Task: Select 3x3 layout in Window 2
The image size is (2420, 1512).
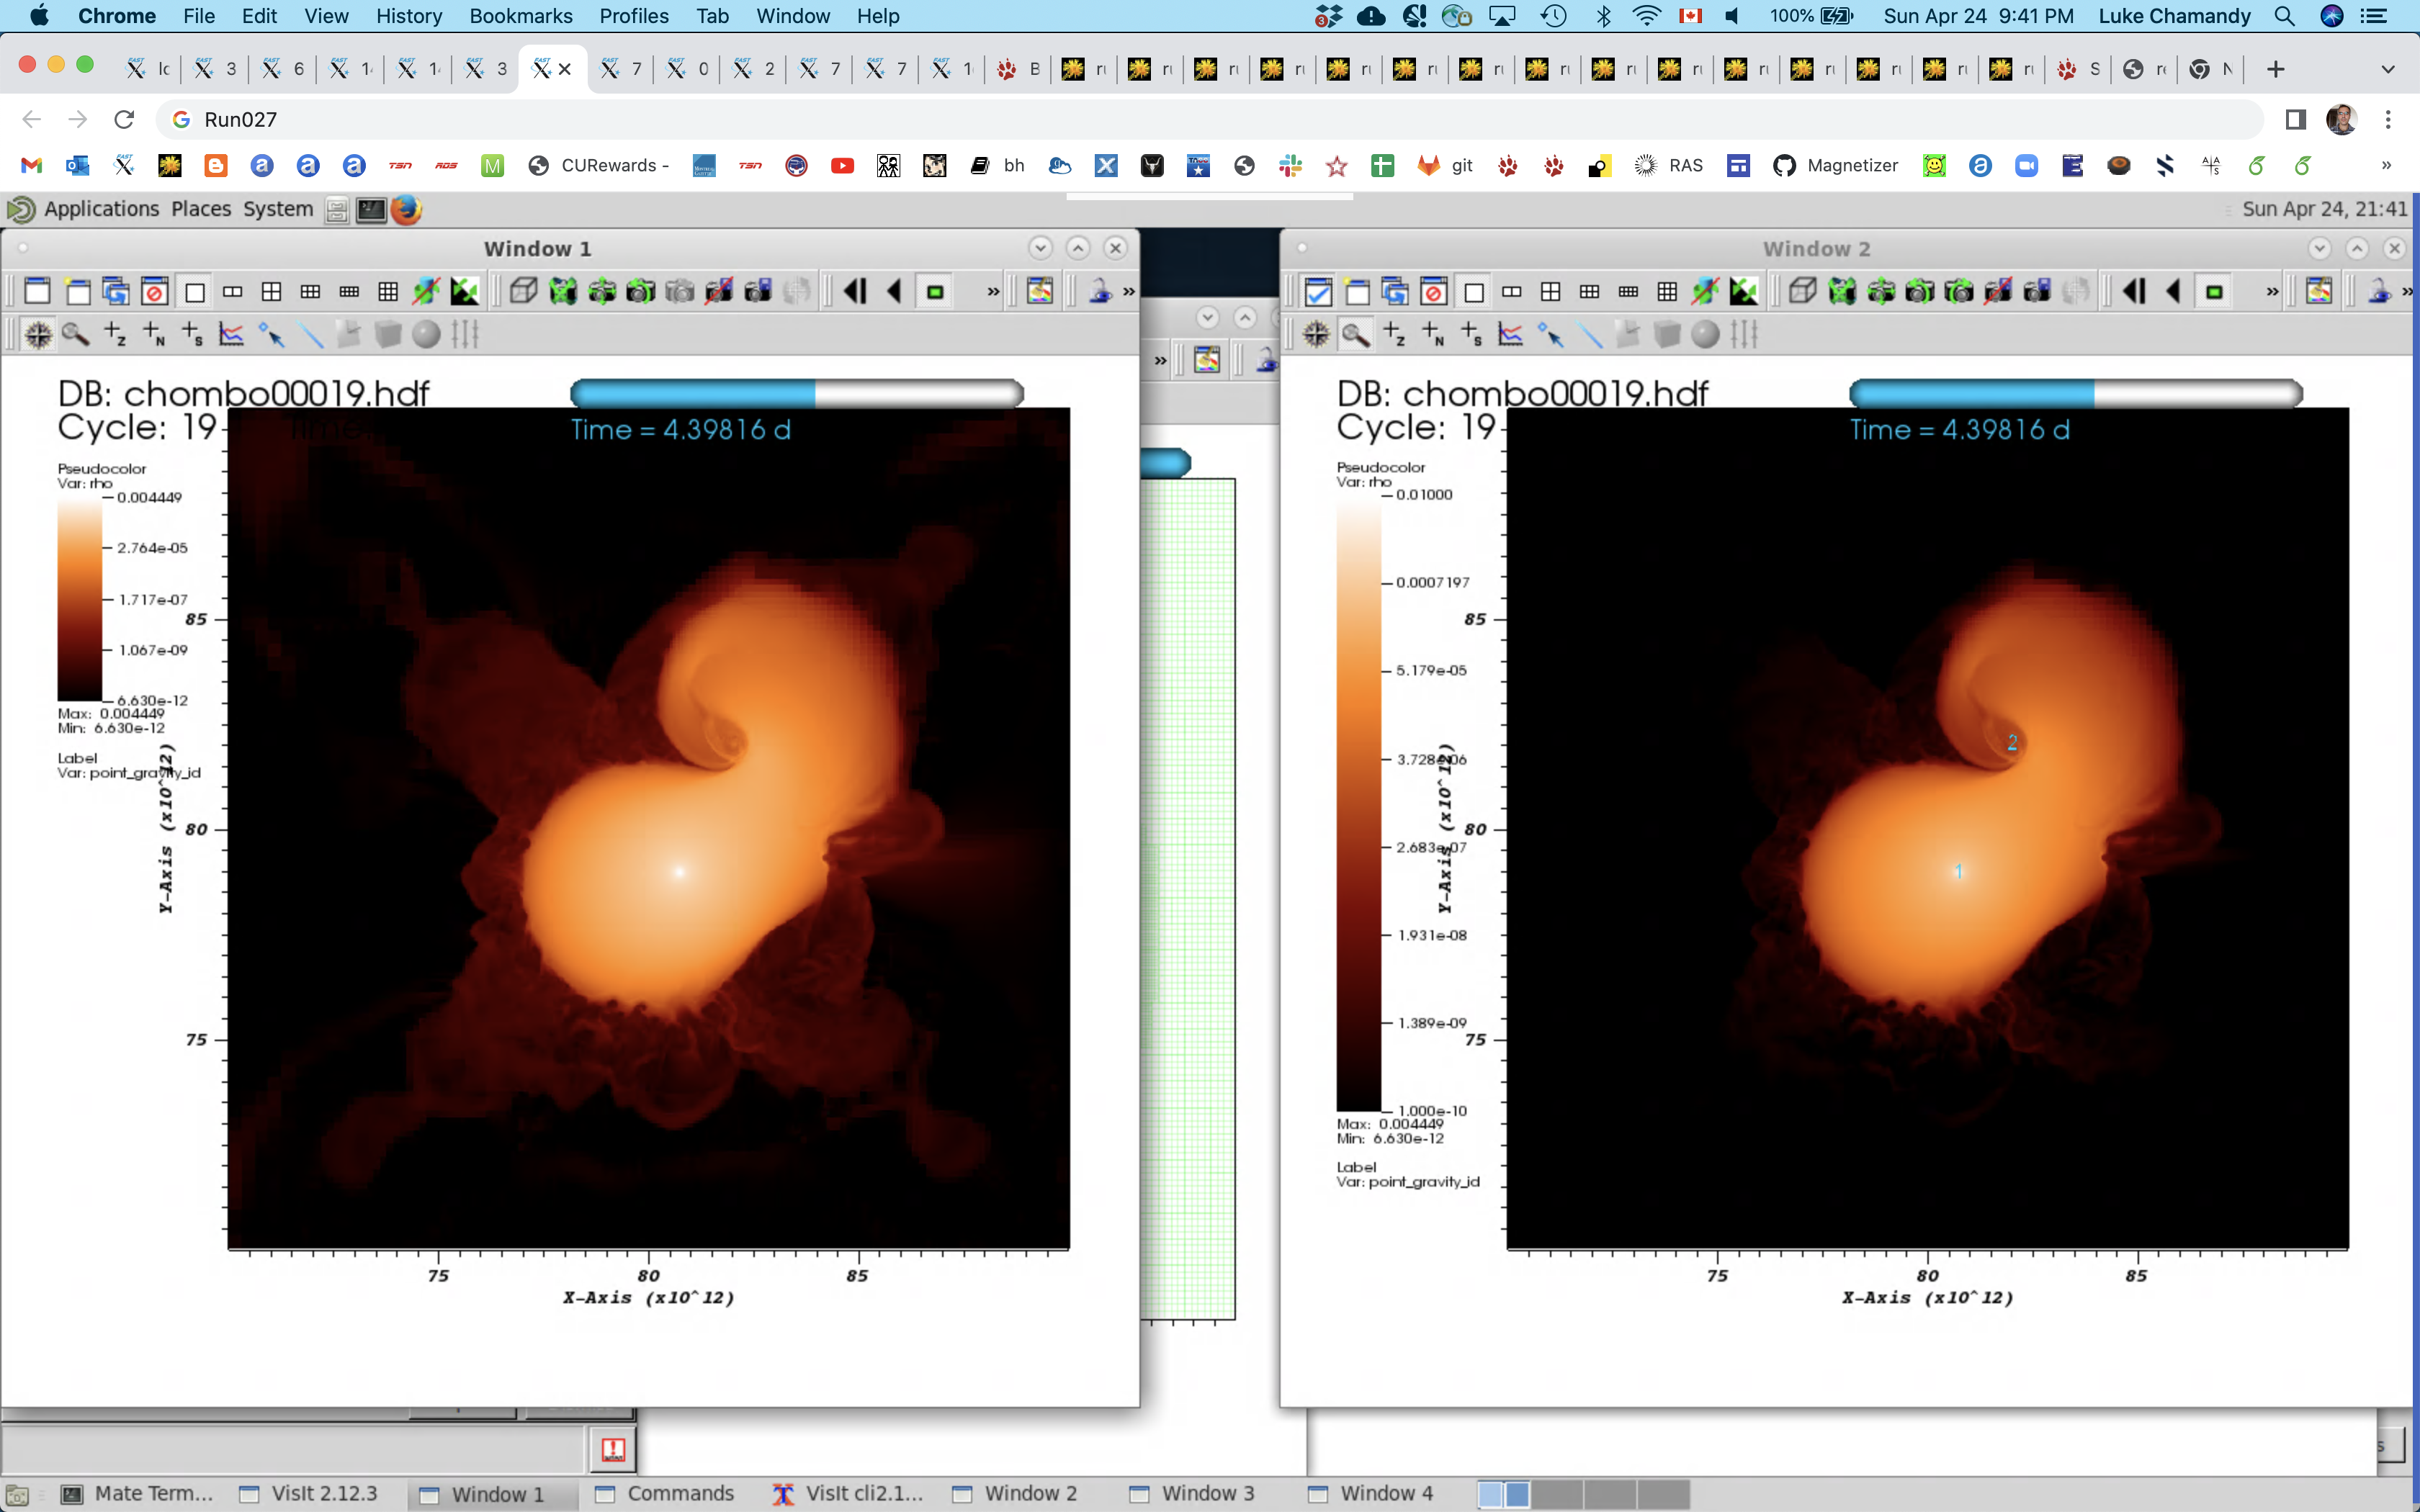Action: [1667, 291]
